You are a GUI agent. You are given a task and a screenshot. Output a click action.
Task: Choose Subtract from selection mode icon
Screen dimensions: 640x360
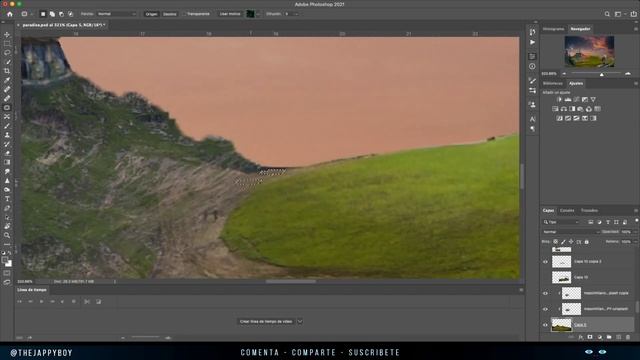point(61,14)
